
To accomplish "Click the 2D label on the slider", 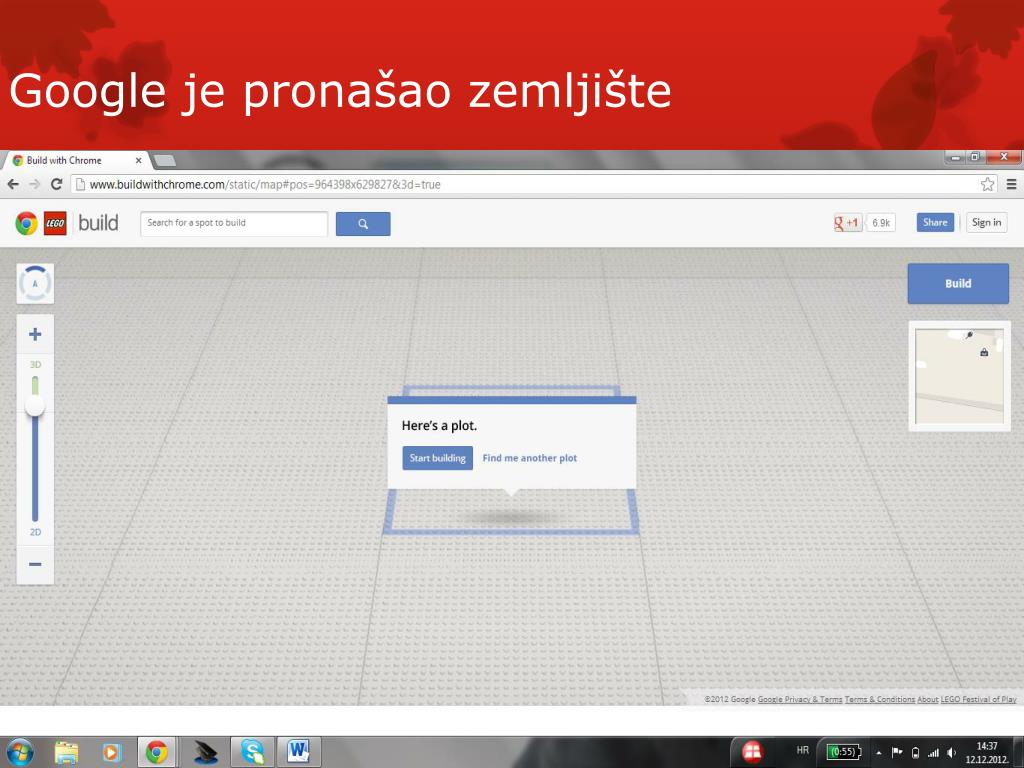I will tap(35, 532).
